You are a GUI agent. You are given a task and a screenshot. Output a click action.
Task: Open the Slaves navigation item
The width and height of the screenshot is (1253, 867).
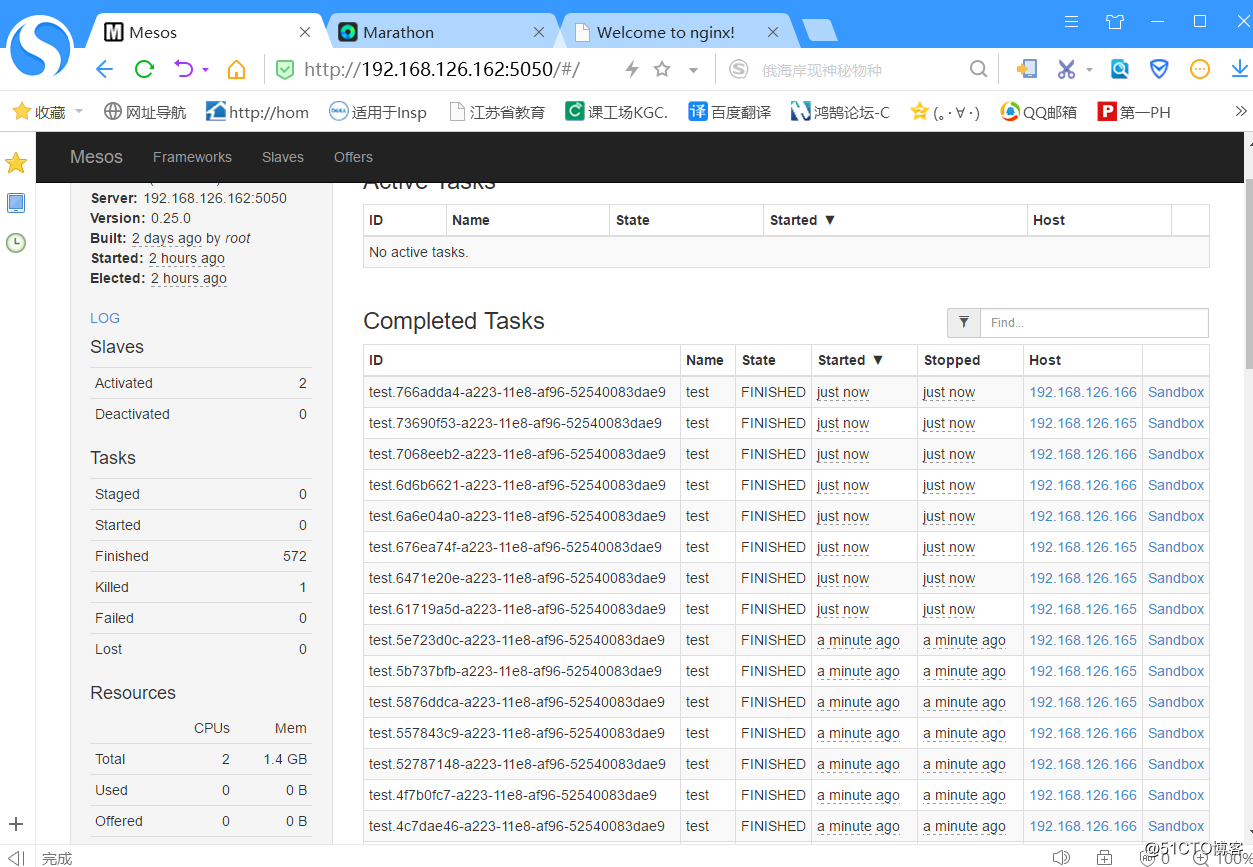pos(283,157)
